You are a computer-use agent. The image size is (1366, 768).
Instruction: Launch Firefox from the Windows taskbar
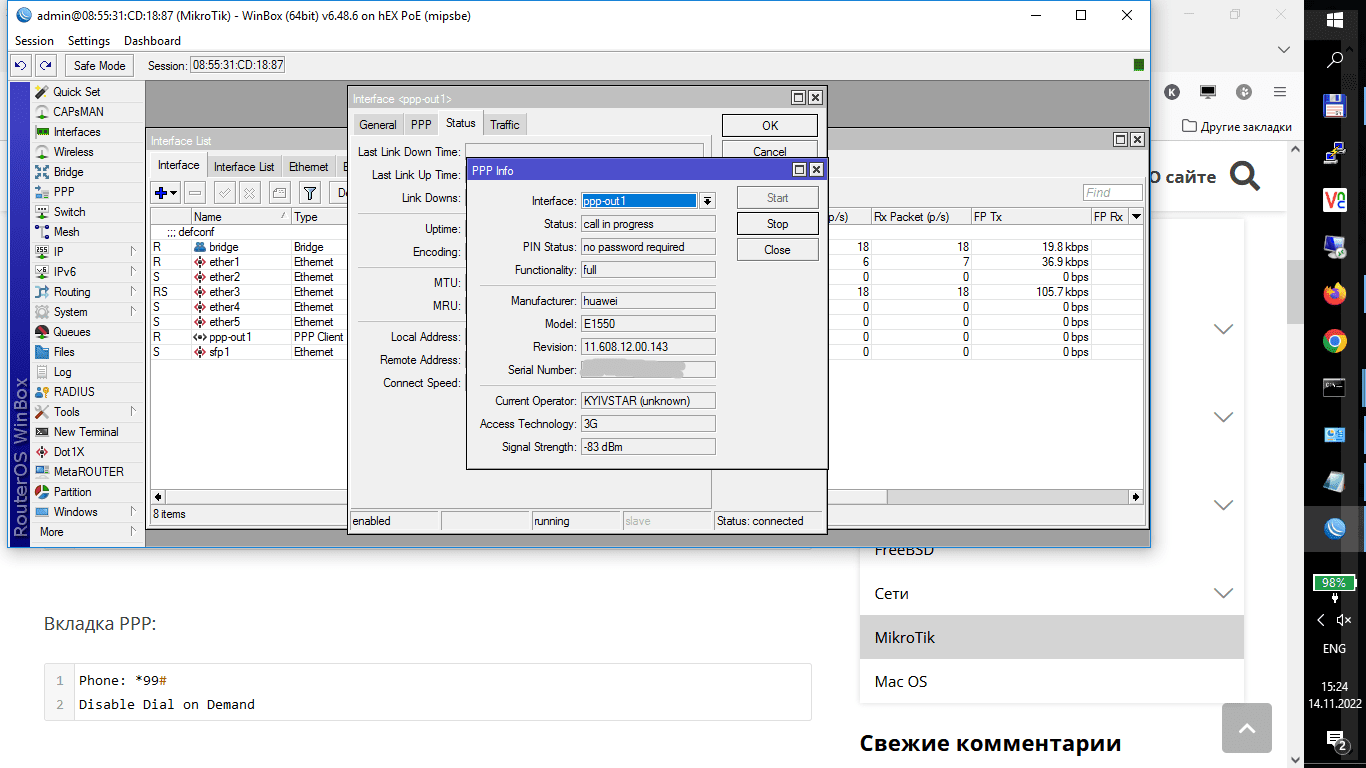pyautogui.click(x=1334, y=294)
